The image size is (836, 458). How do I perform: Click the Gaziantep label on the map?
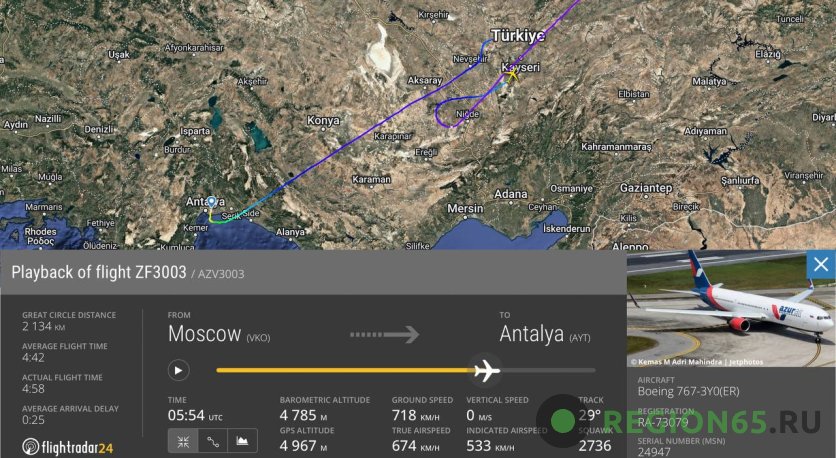[646, 188]
